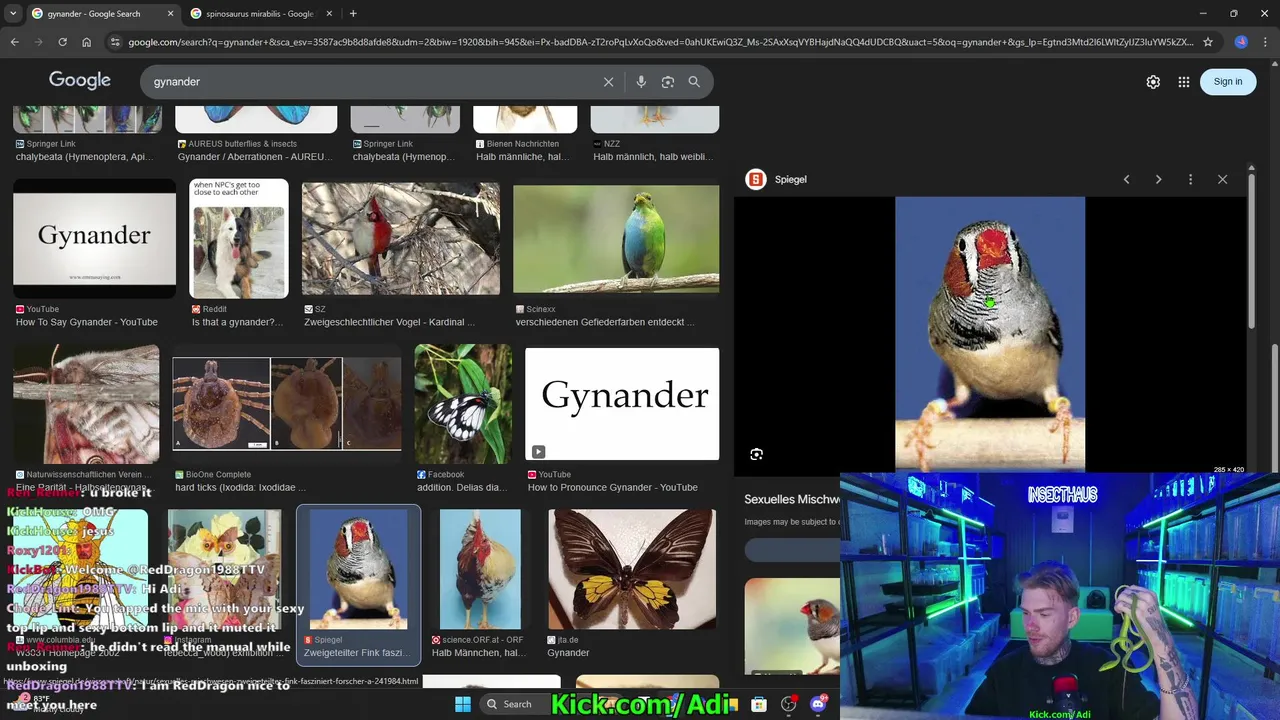The height and width of the screenshot is (720, 1280).
Task: Open the large zebra finch preview image
Action: (x=990, y=334)
